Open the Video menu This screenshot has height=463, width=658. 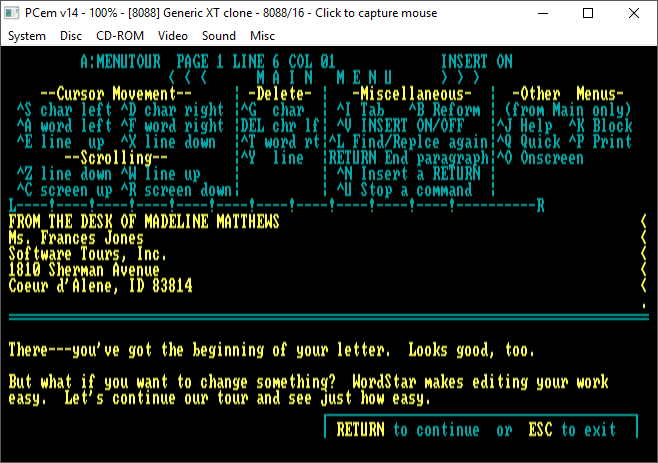tap(172, 36)
